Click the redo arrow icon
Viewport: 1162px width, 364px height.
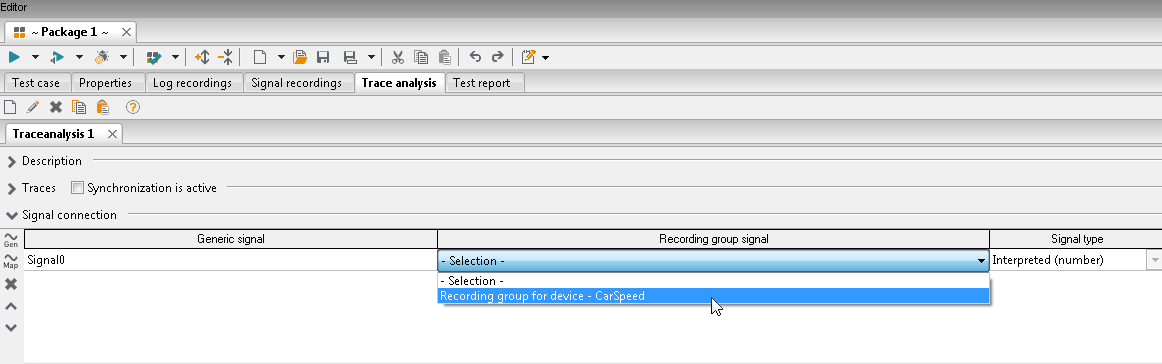point(498,57)
